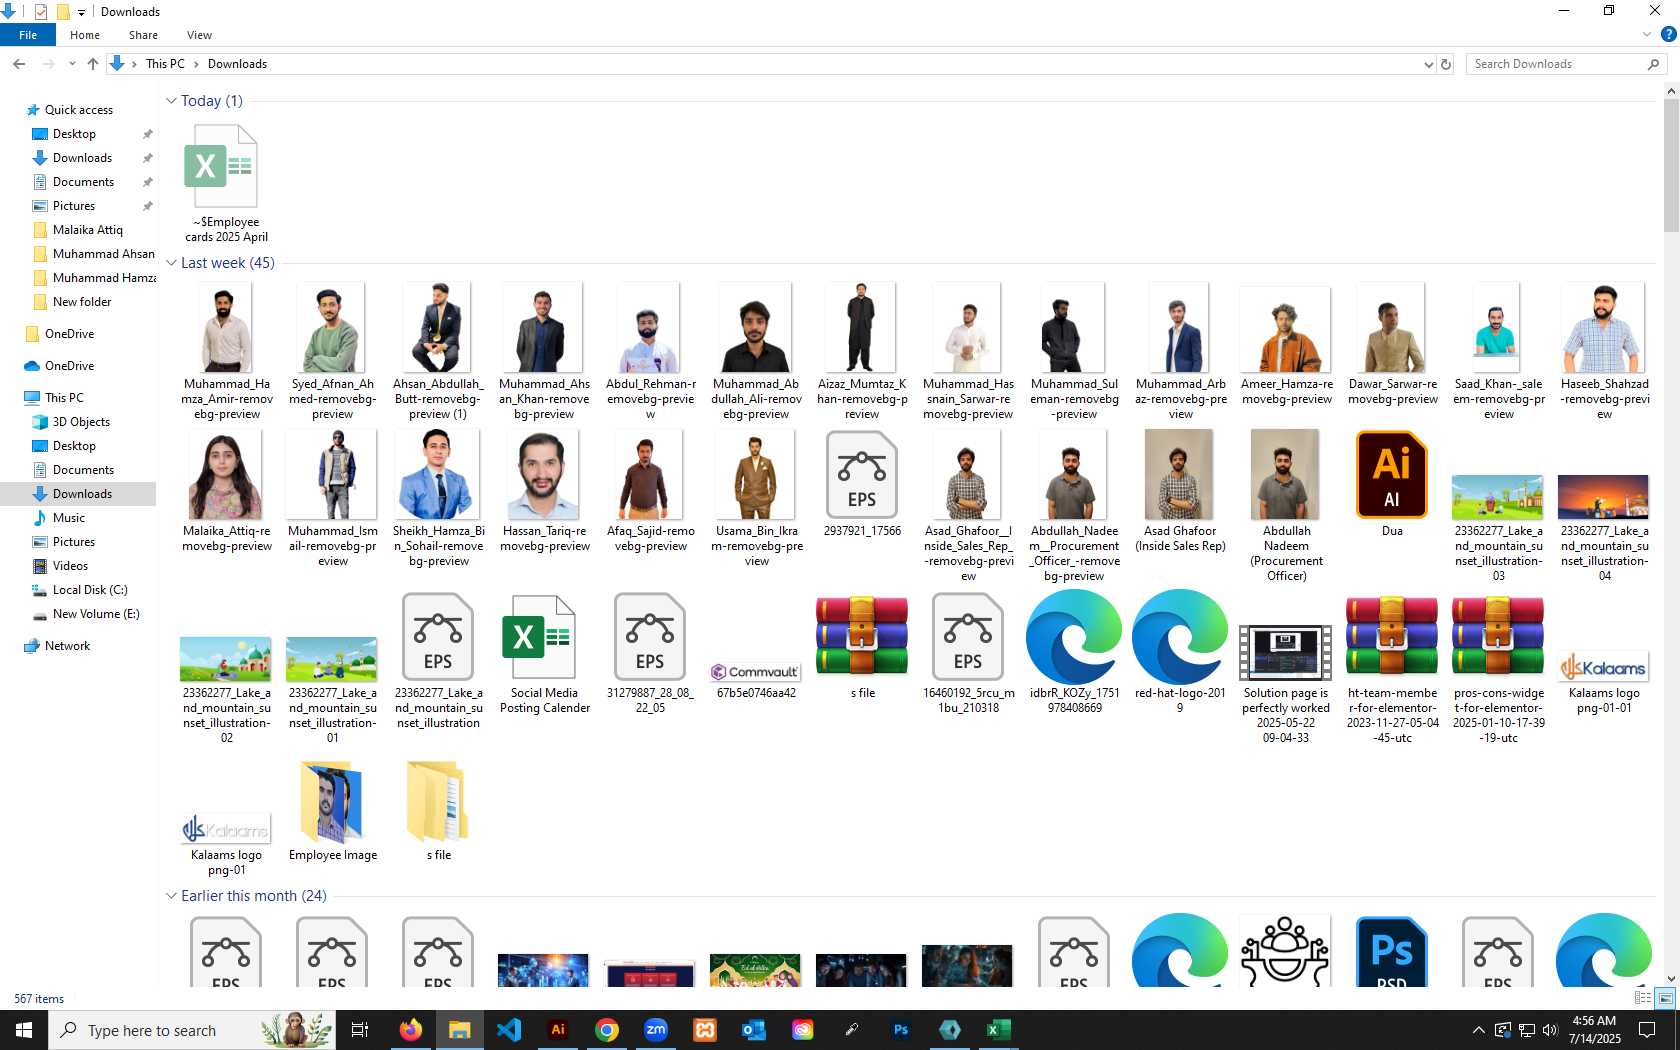Collapse the Earlier this month group

[x=171, y=896]
